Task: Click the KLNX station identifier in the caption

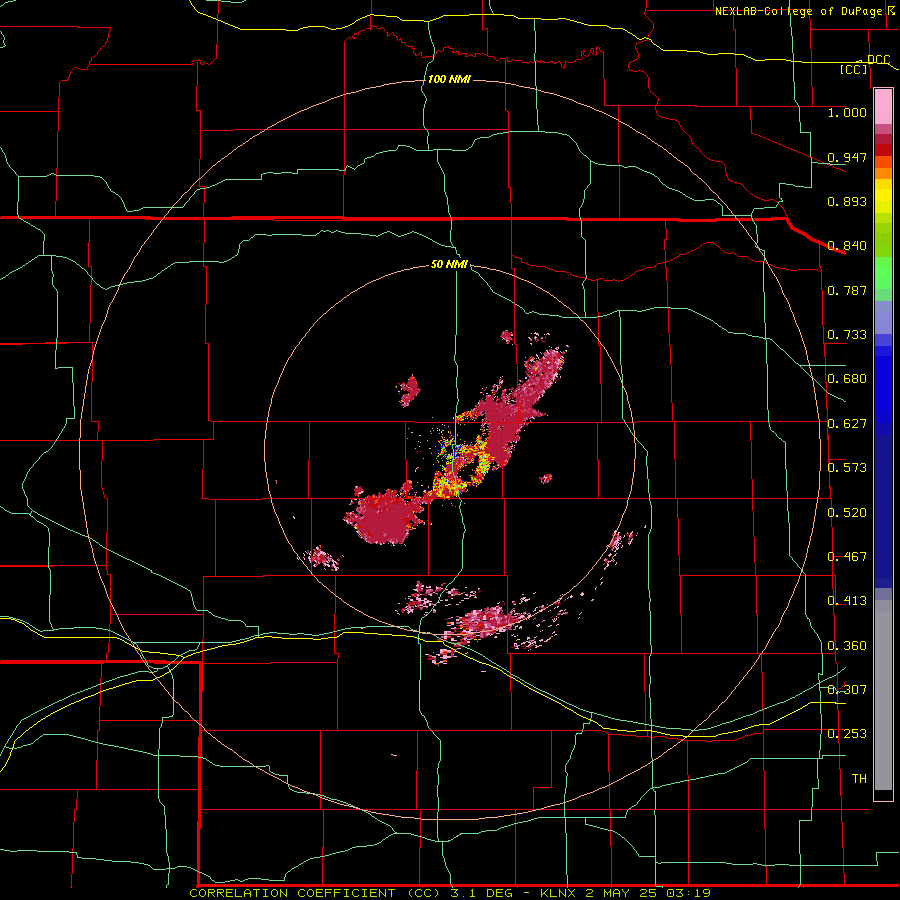Action: tap(560, 893)
